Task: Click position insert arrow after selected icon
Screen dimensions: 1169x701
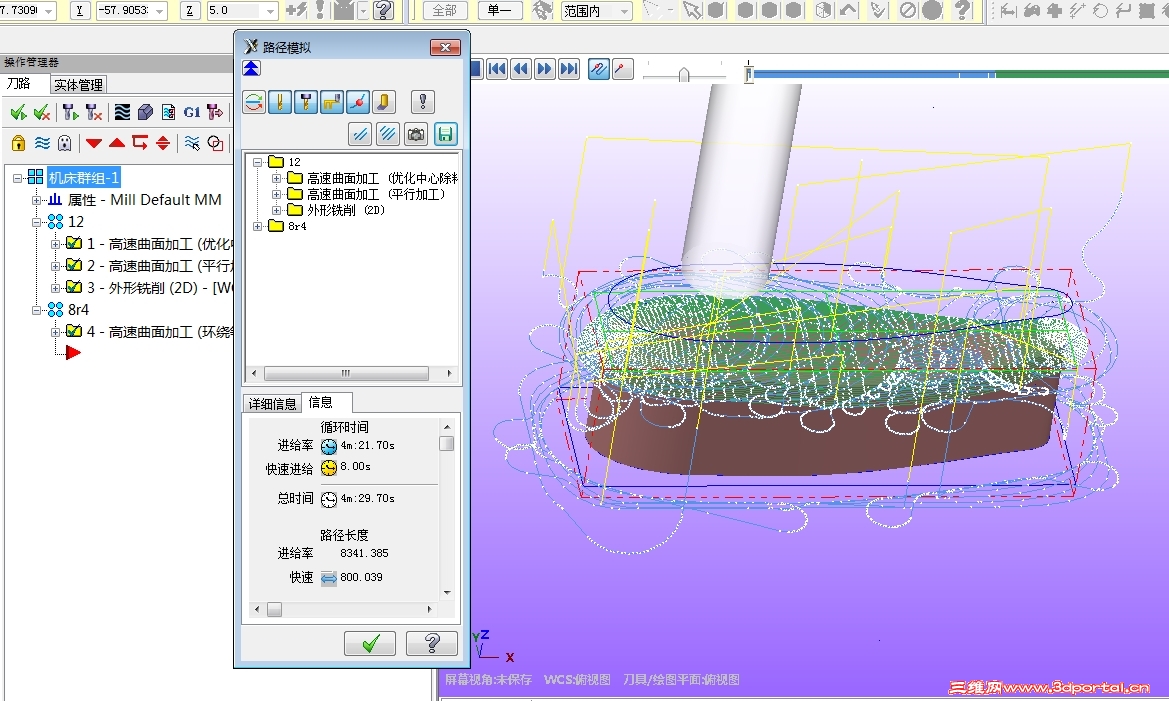Action: click(x=139, y=142)
